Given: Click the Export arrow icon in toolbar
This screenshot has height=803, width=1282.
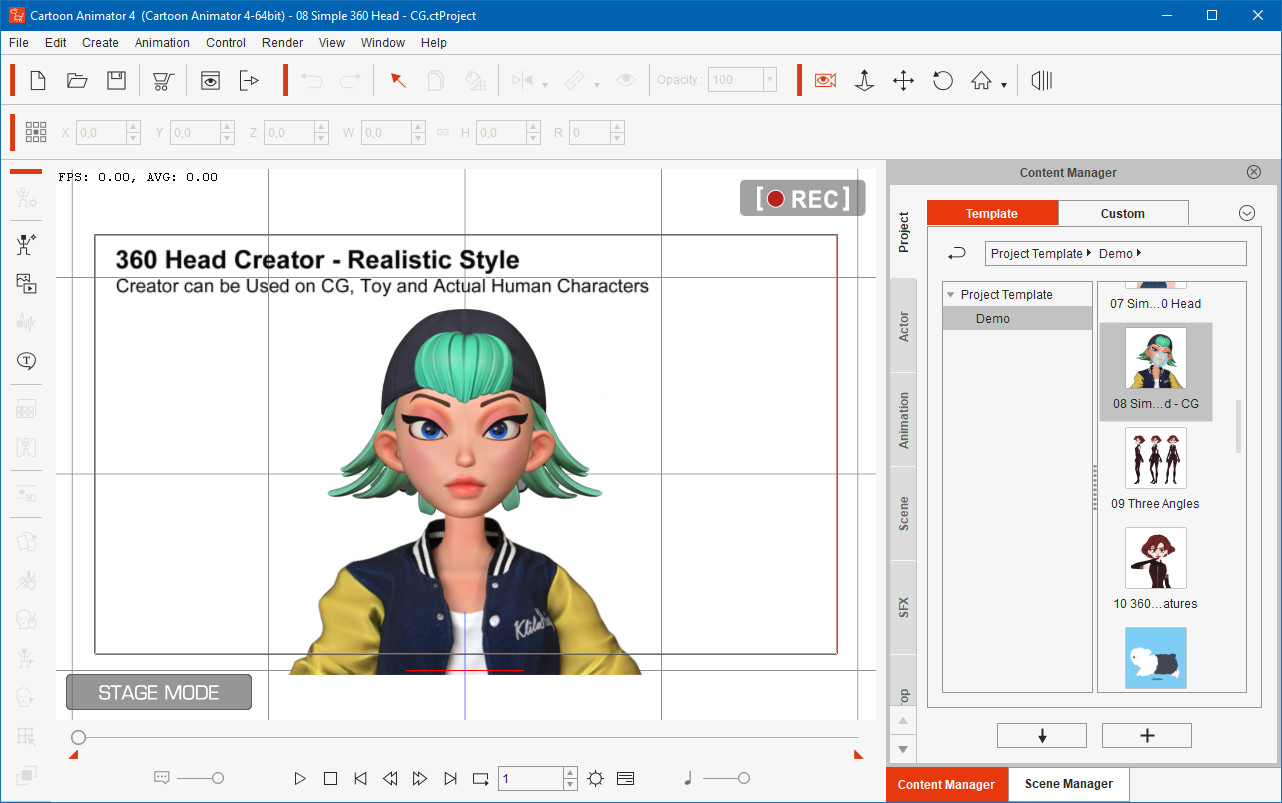Looking at the screenshot, I should (x=249, y=81).
